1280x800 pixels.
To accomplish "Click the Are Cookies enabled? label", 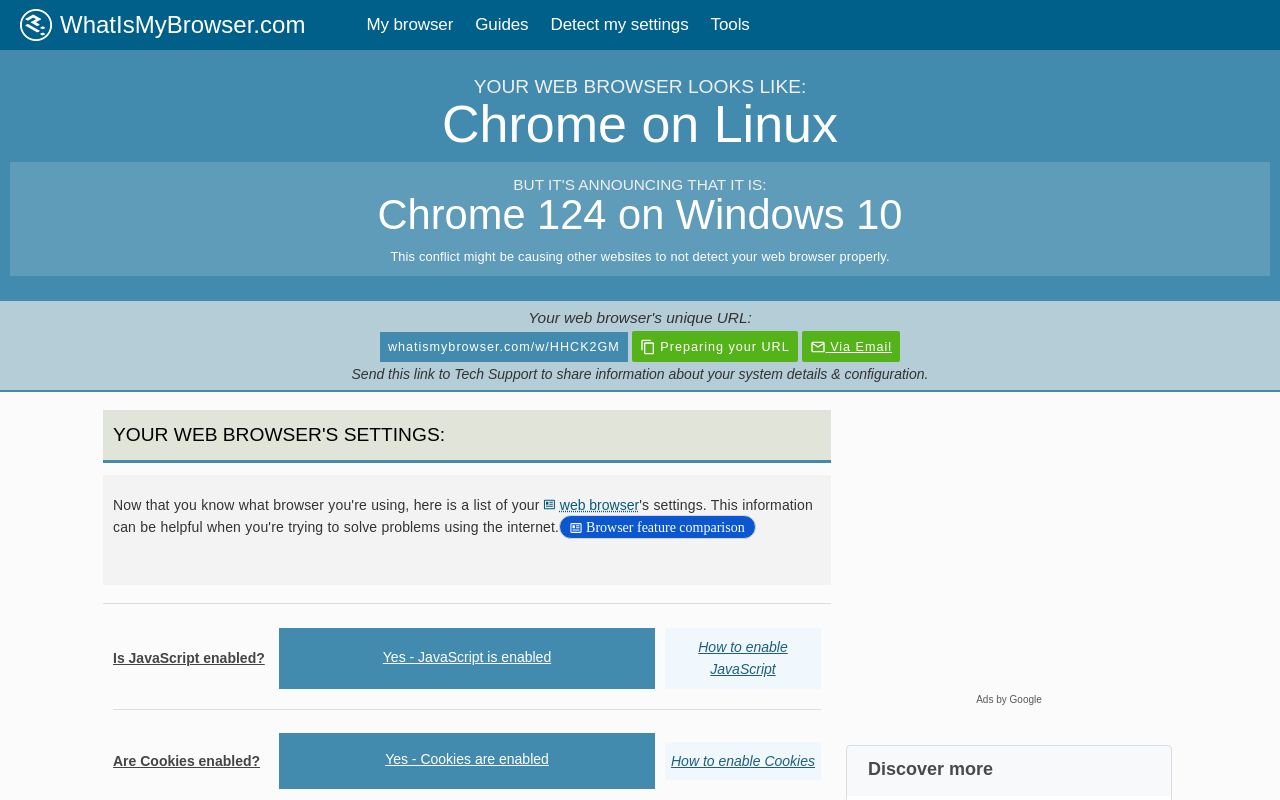I will (x=186, y=761).
